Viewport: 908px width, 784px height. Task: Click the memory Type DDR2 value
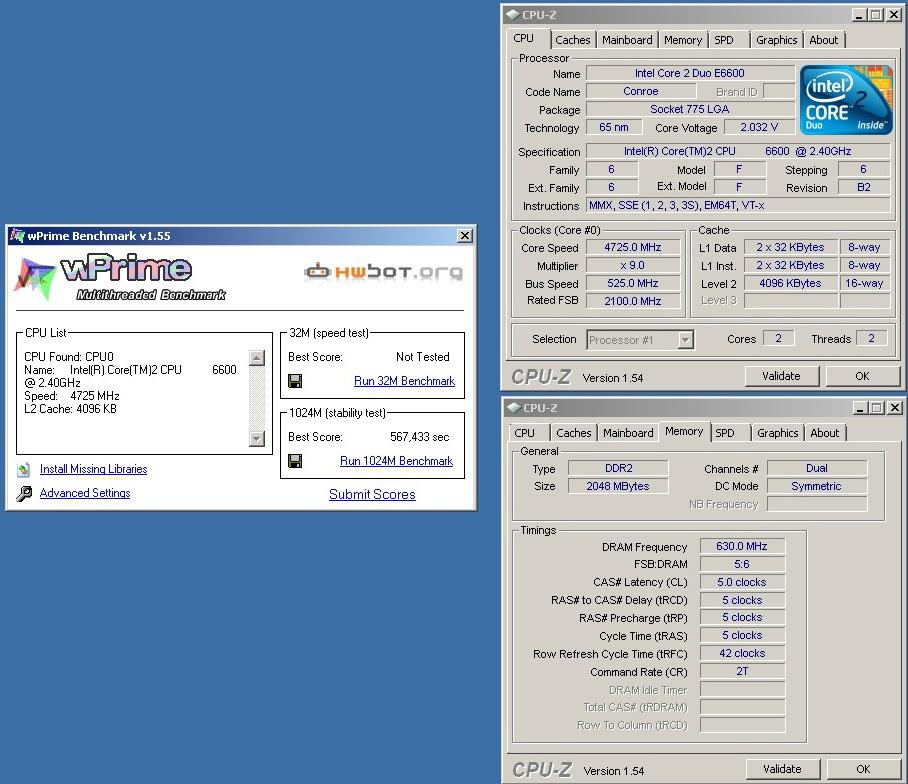click(618, 468)
